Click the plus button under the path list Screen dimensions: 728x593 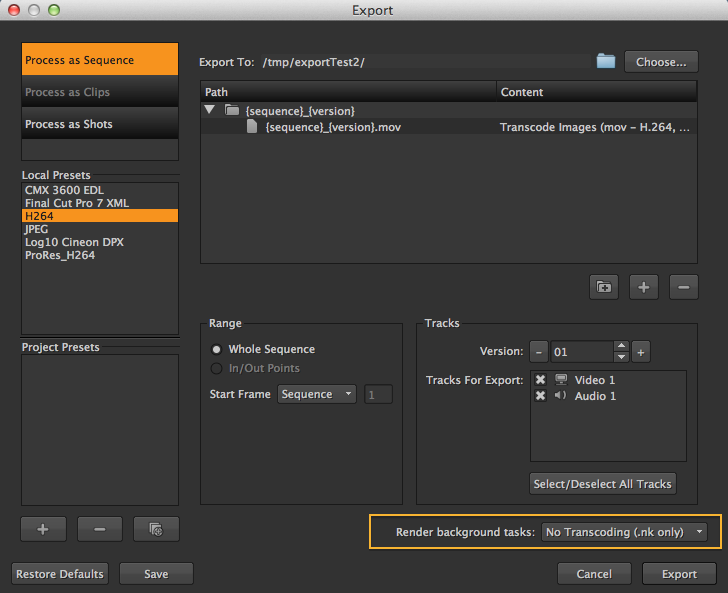pos(643,287)
